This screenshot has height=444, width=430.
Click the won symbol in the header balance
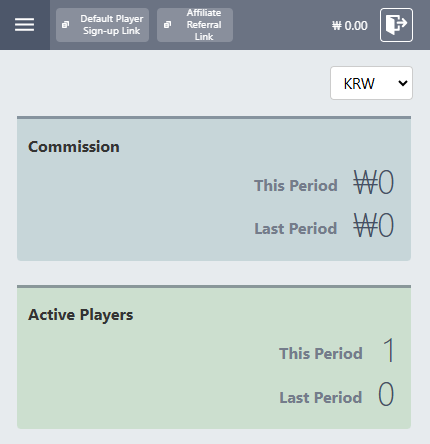(337, 26)
